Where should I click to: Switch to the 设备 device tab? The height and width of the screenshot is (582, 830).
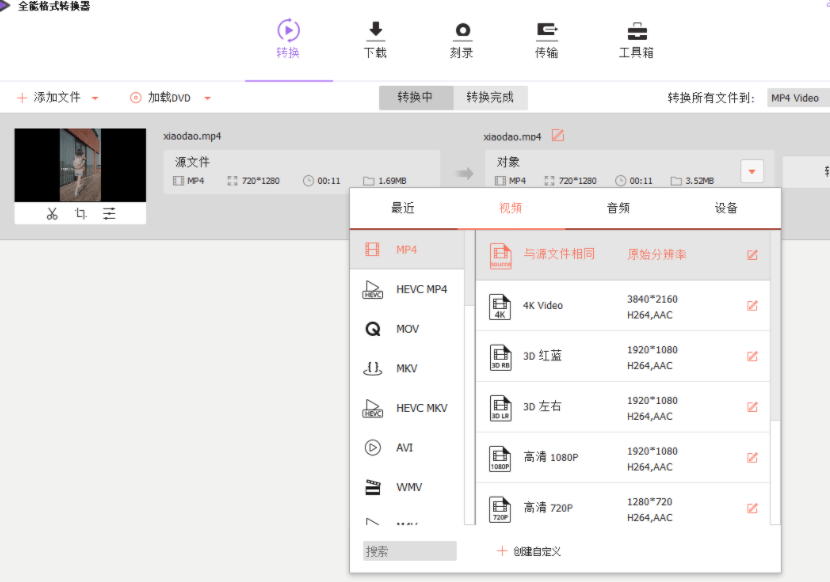(x=726, y=208)
